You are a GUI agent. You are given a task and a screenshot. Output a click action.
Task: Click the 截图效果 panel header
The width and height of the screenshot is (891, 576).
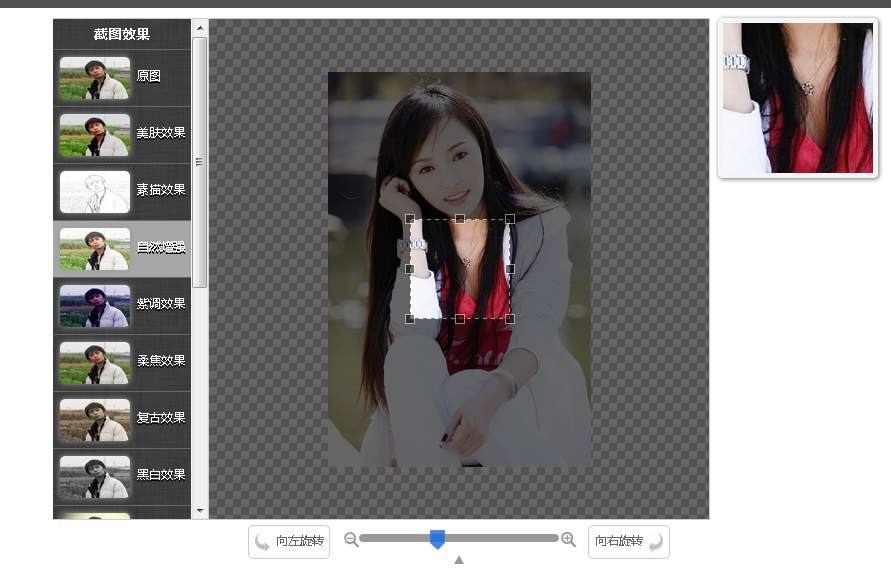tap(120, 33)
